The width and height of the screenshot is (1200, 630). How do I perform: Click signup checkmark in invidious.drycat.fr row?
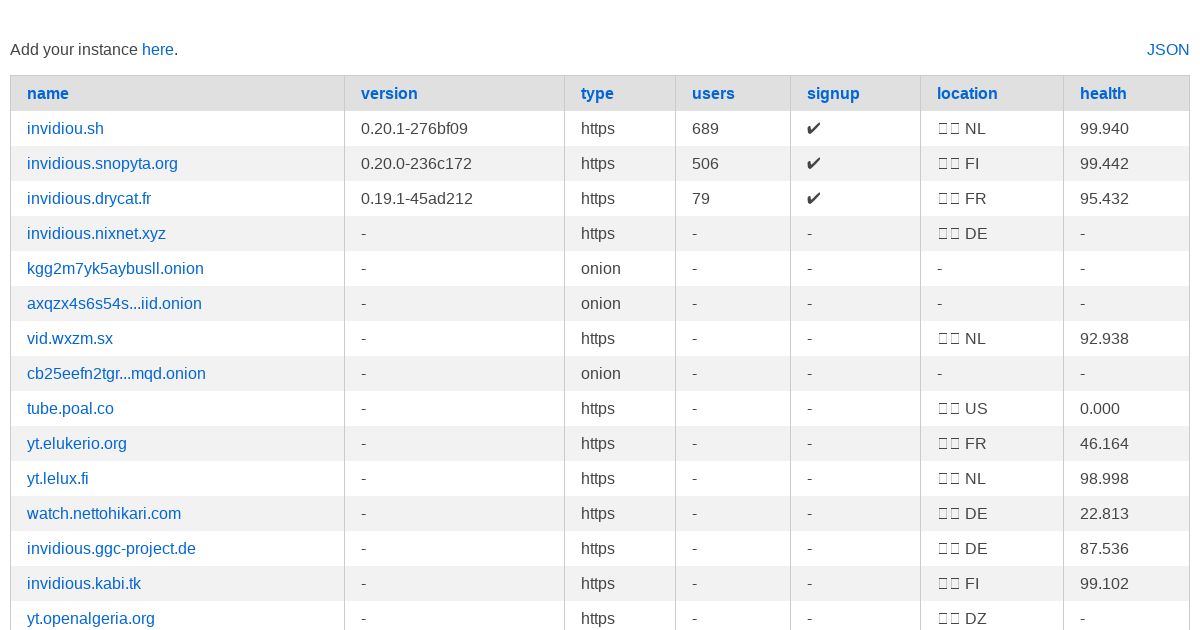coord(814,198)
